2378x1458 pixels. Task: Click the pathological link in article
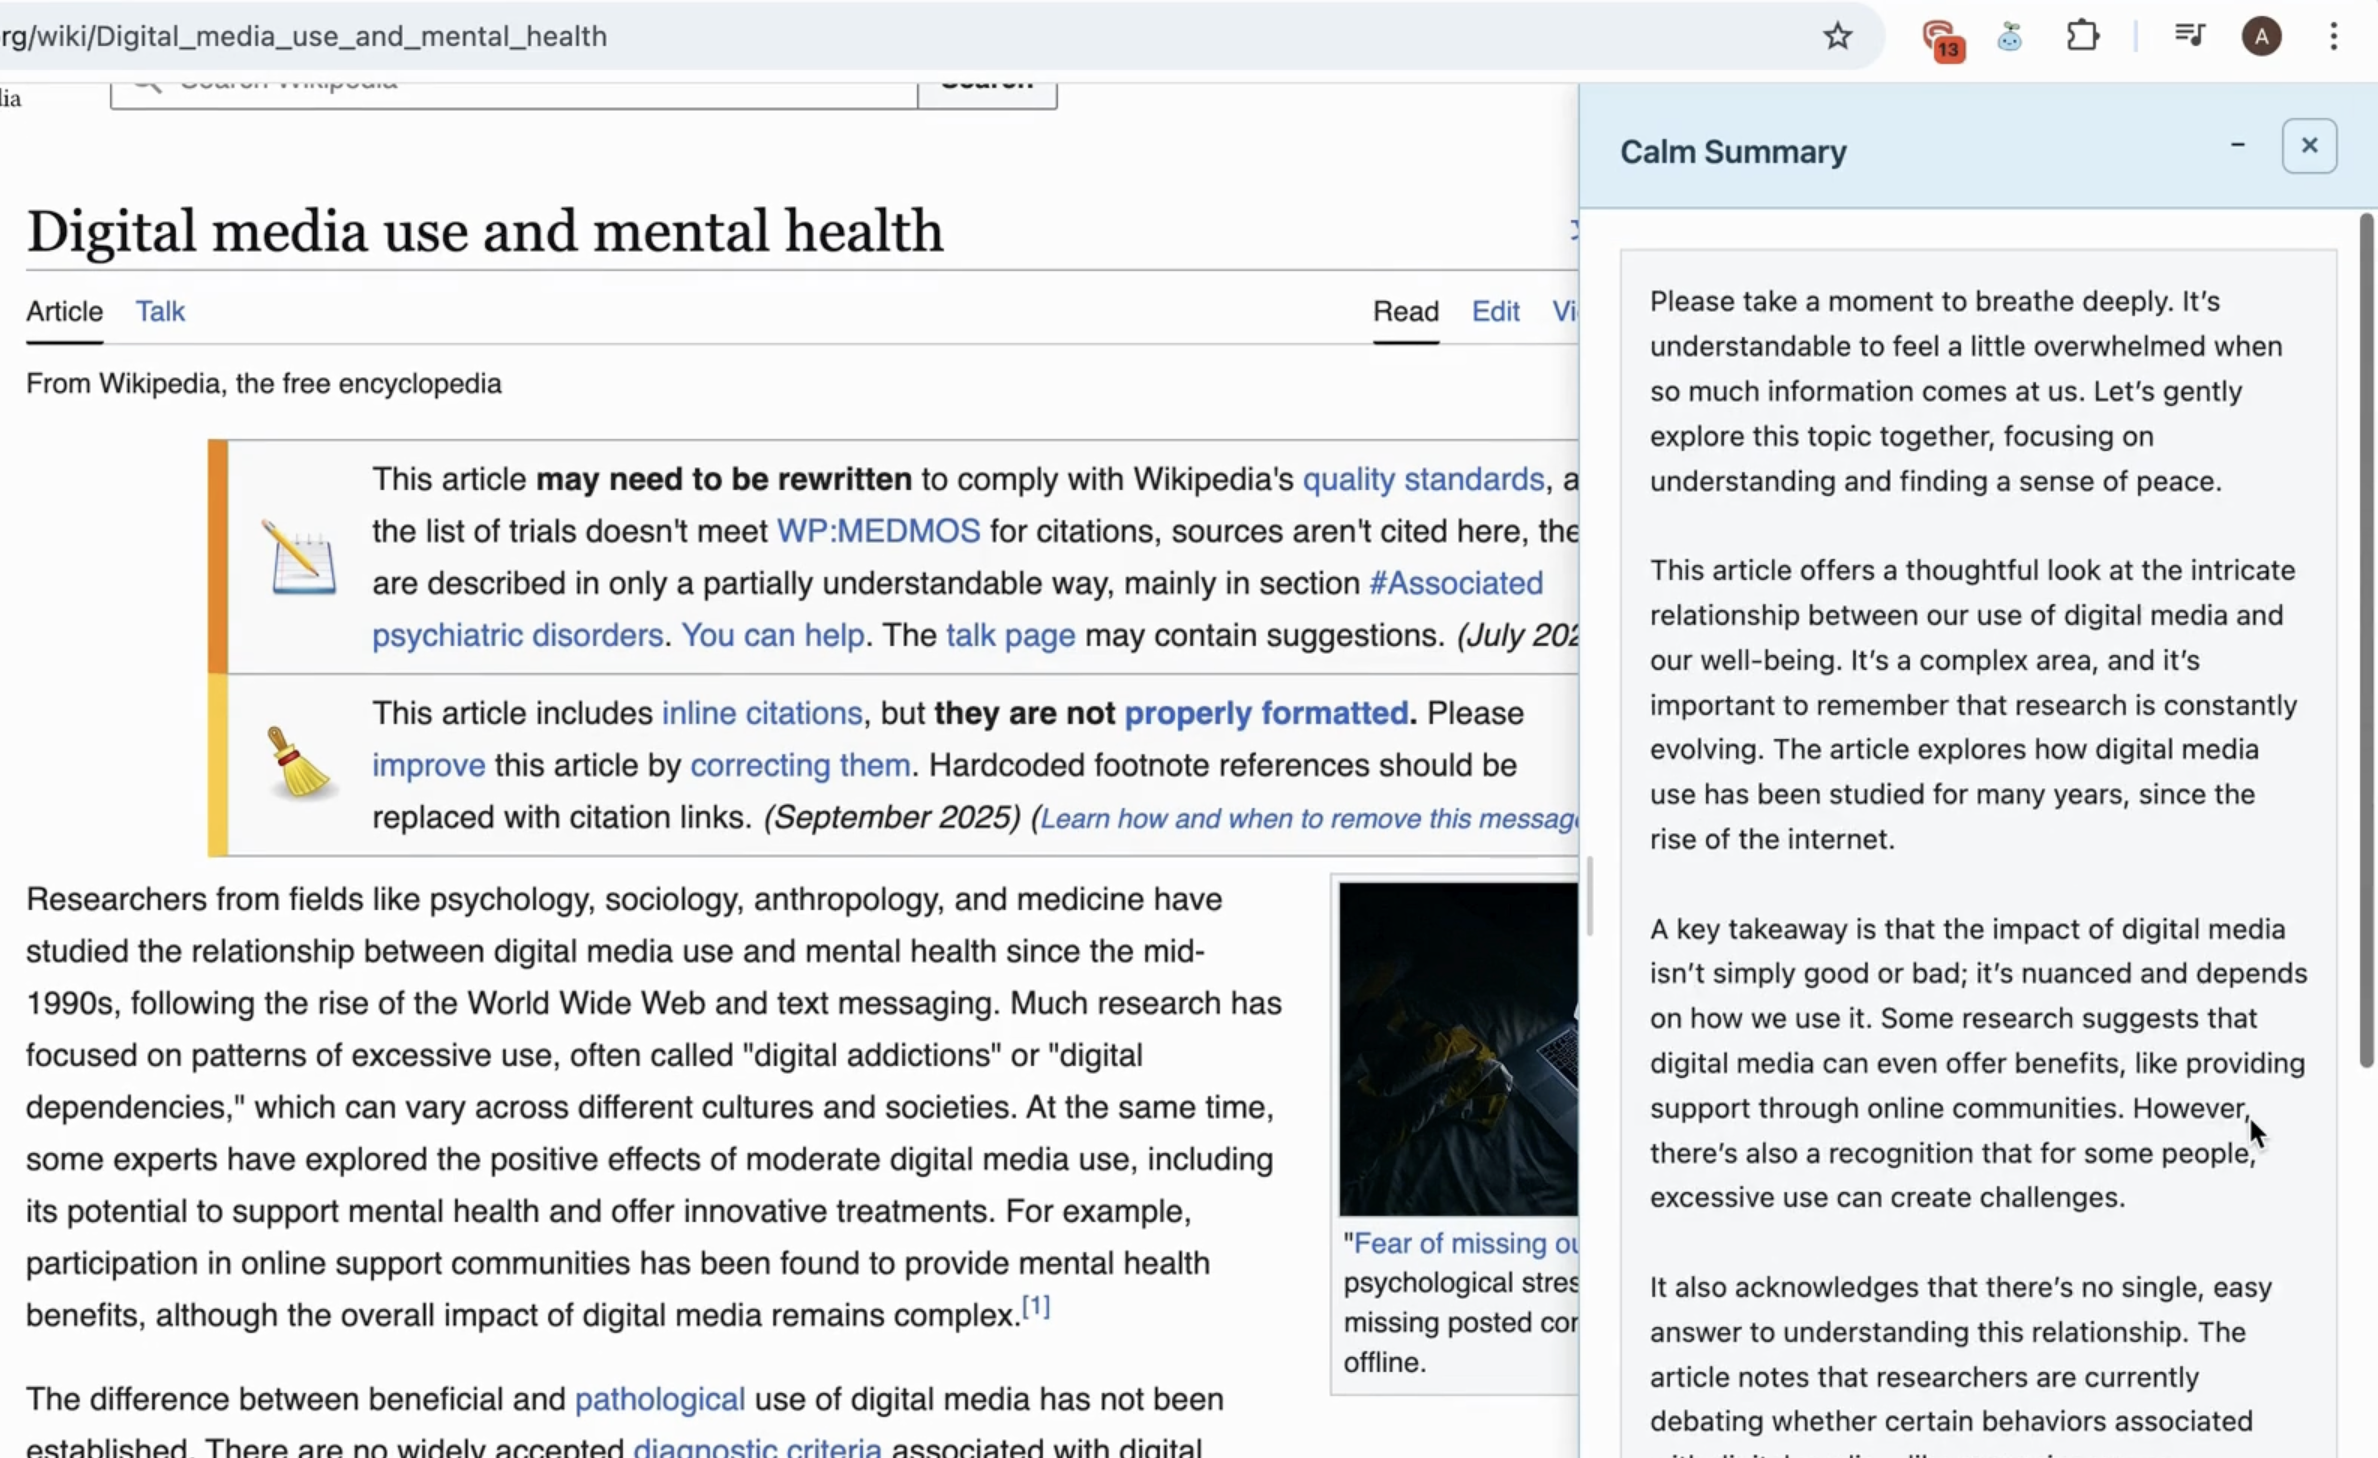point(659,1398)
